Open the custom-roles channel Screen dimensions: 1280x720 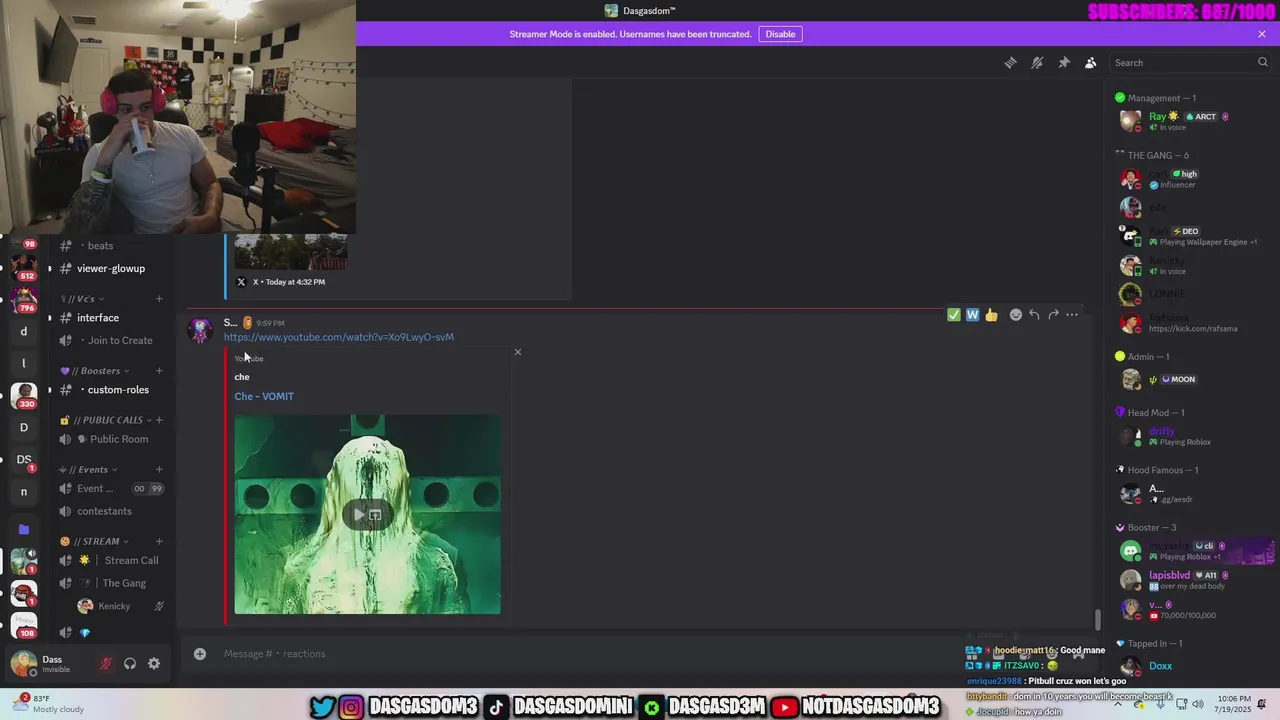pyautogui.click(x=118, y=390)
